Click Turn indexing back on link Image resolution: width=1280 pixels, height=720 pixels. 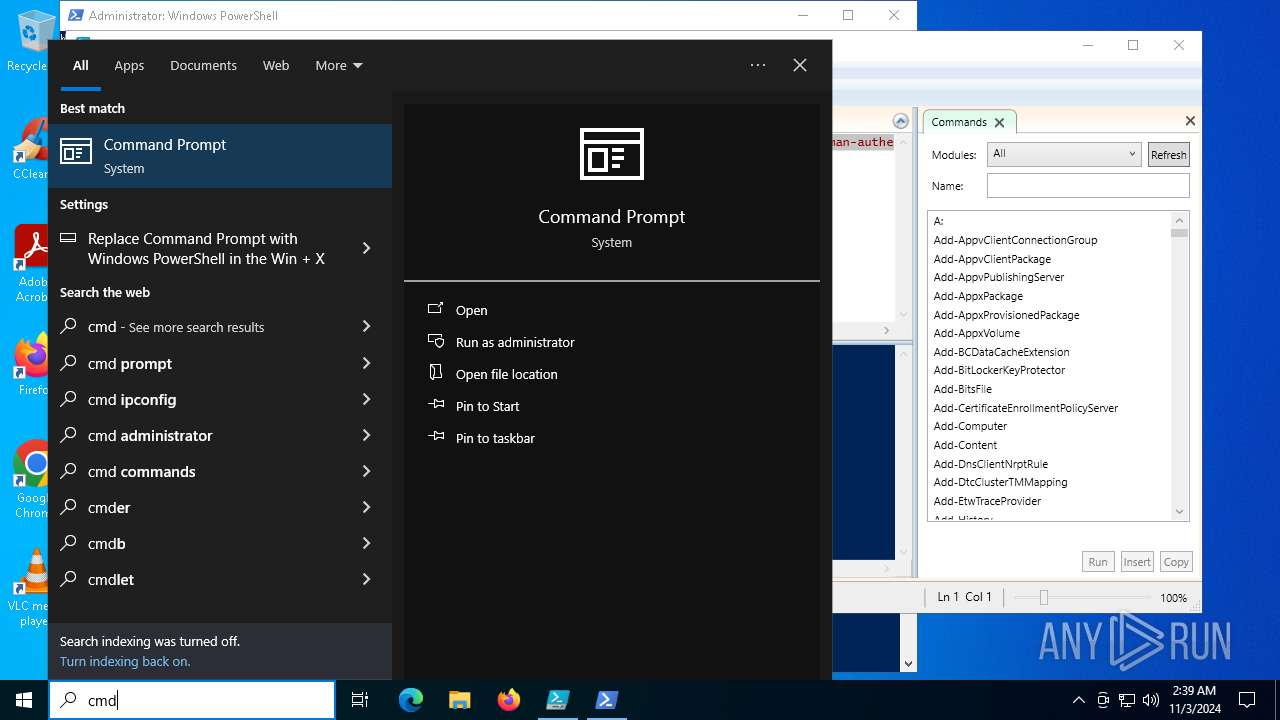pos(125,661)
